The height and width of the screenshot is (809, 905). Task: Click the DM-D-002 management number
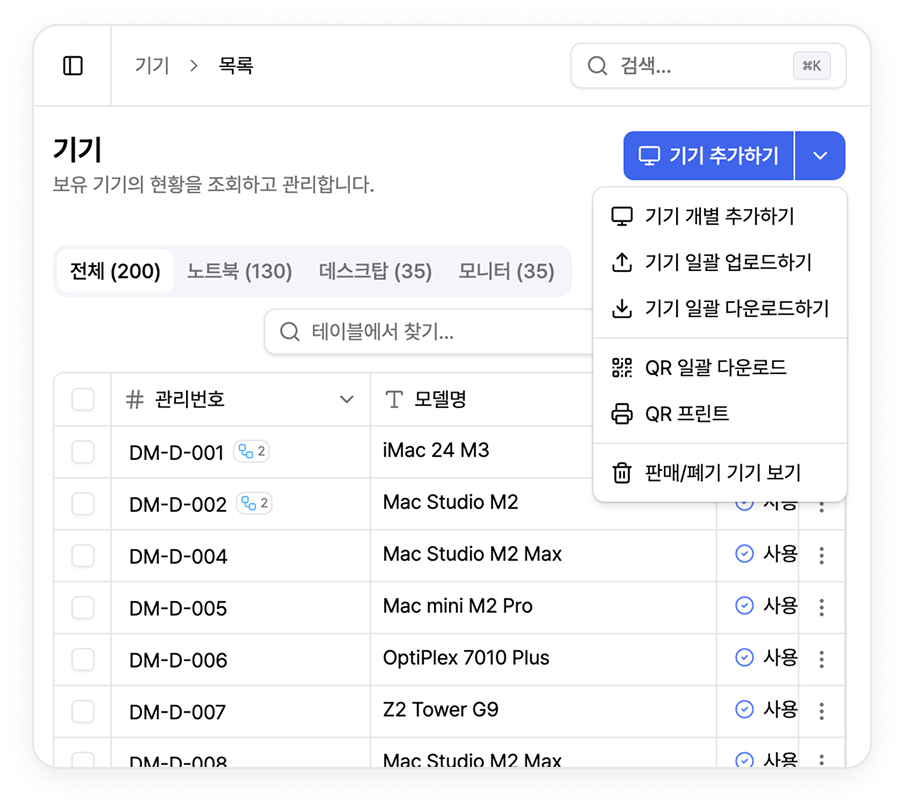(178, 505)
